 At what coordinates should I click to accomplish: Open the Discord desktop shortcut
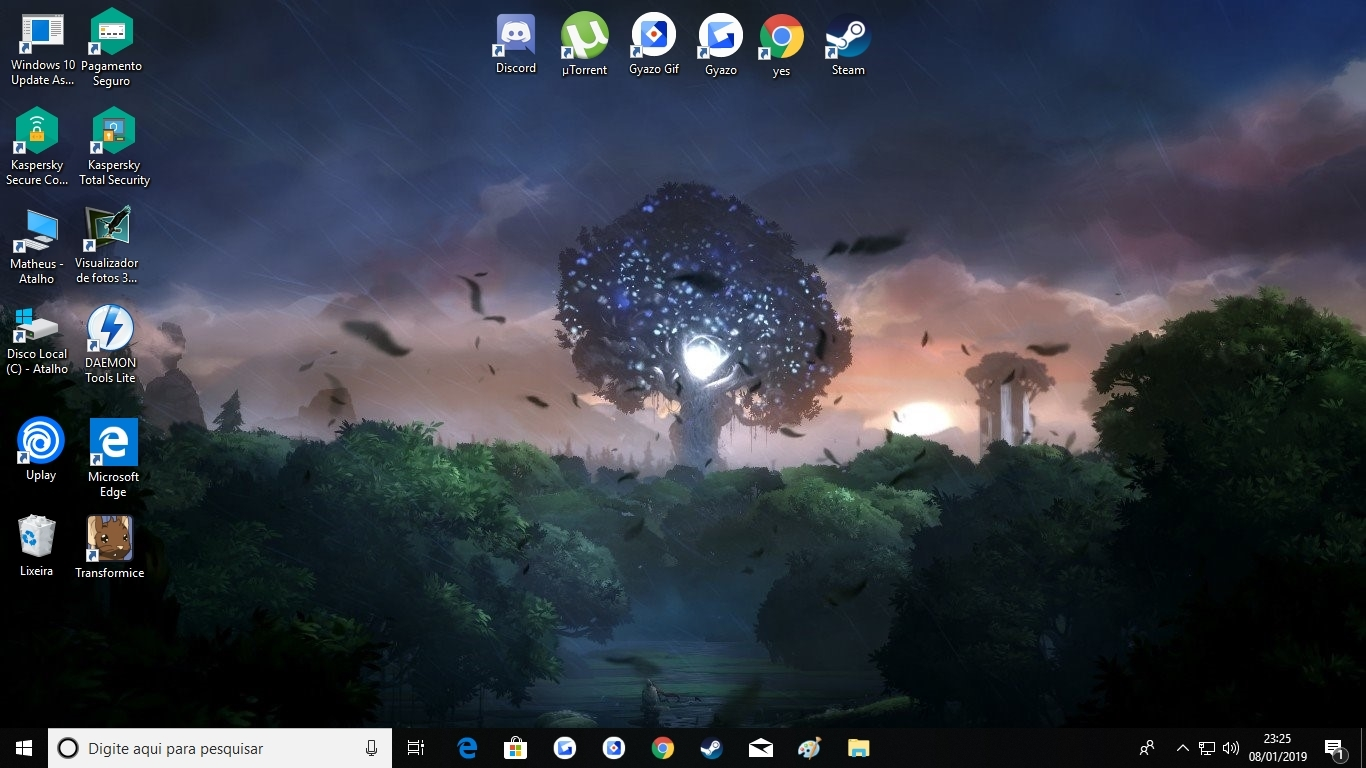coord(516,44)
